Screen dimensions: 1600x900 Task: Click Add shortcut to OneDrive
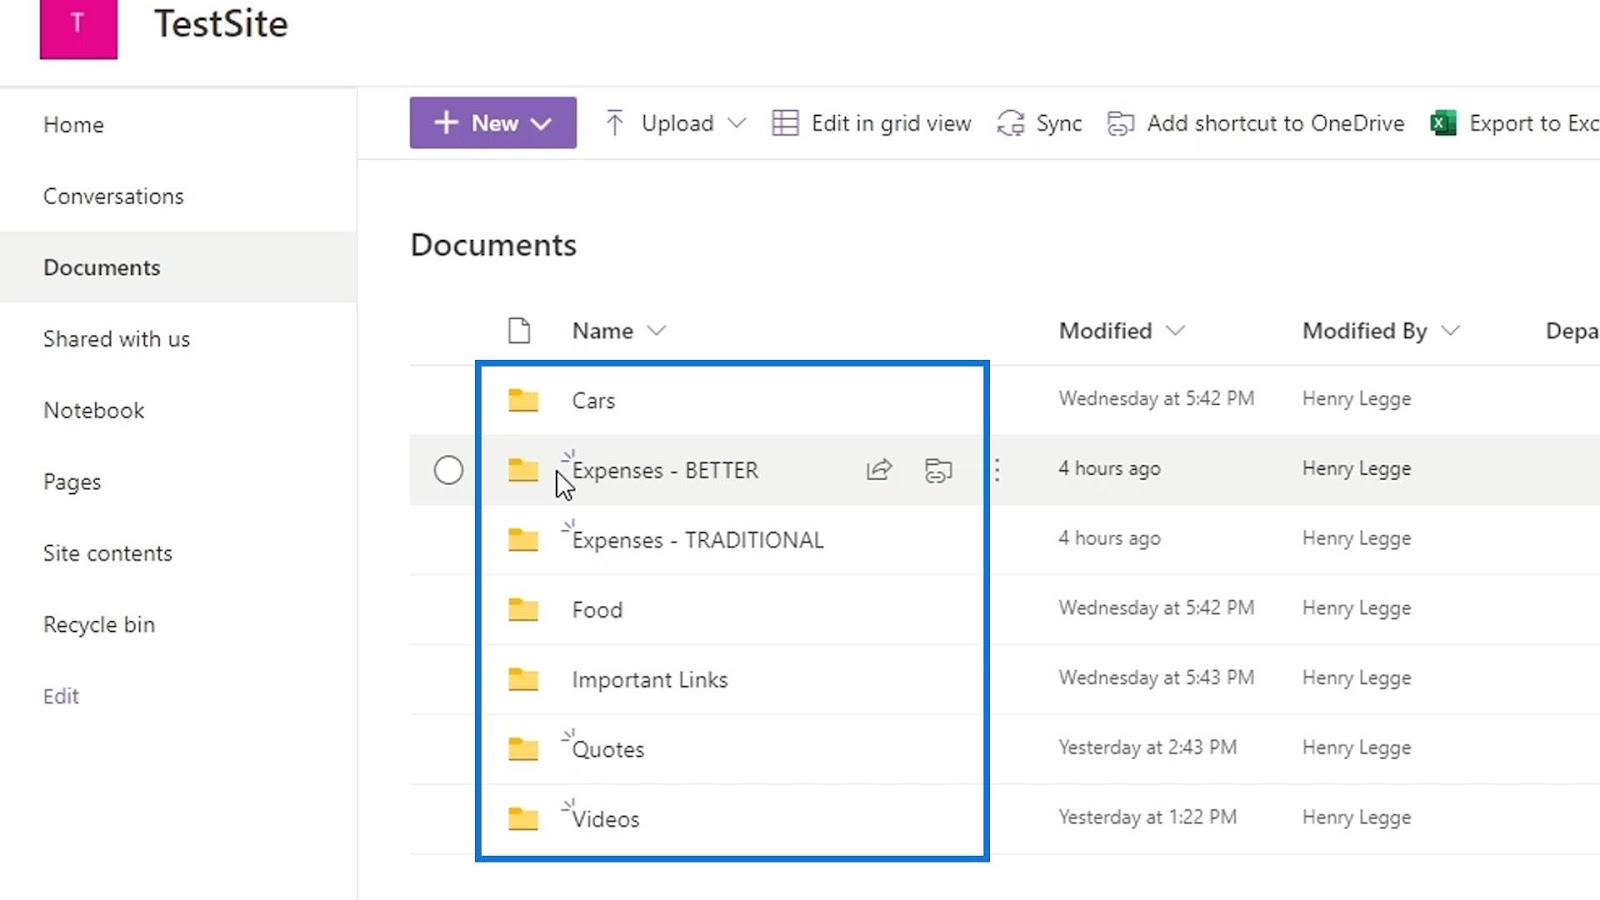(x=1275, y=123)
